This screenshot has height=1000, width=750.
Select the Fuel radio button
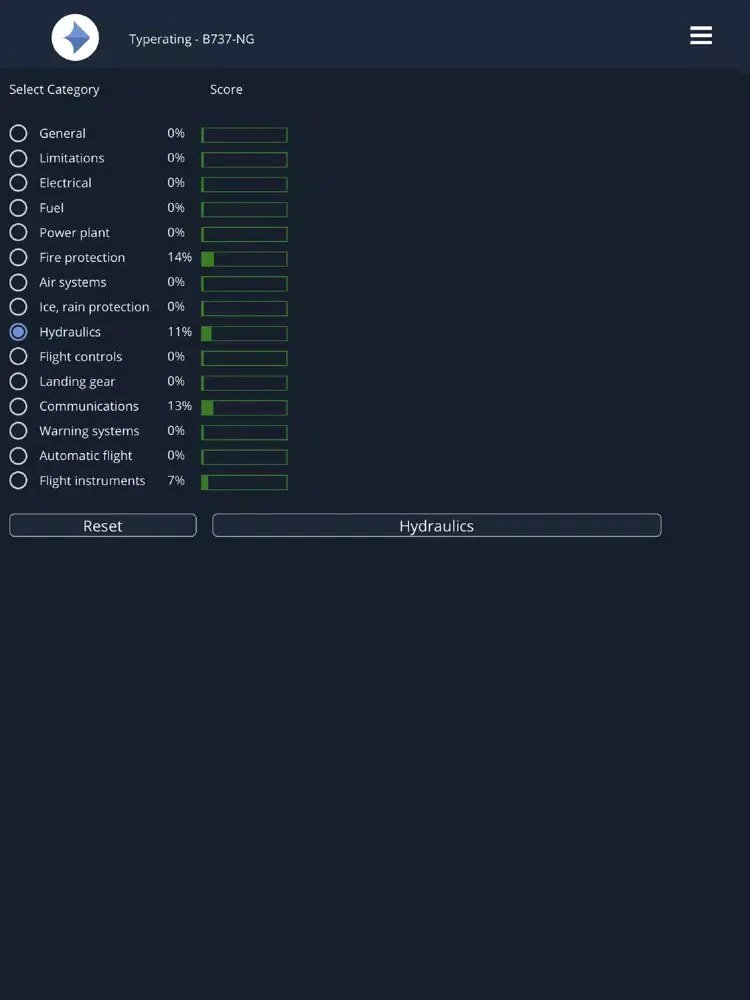[18, 208]
